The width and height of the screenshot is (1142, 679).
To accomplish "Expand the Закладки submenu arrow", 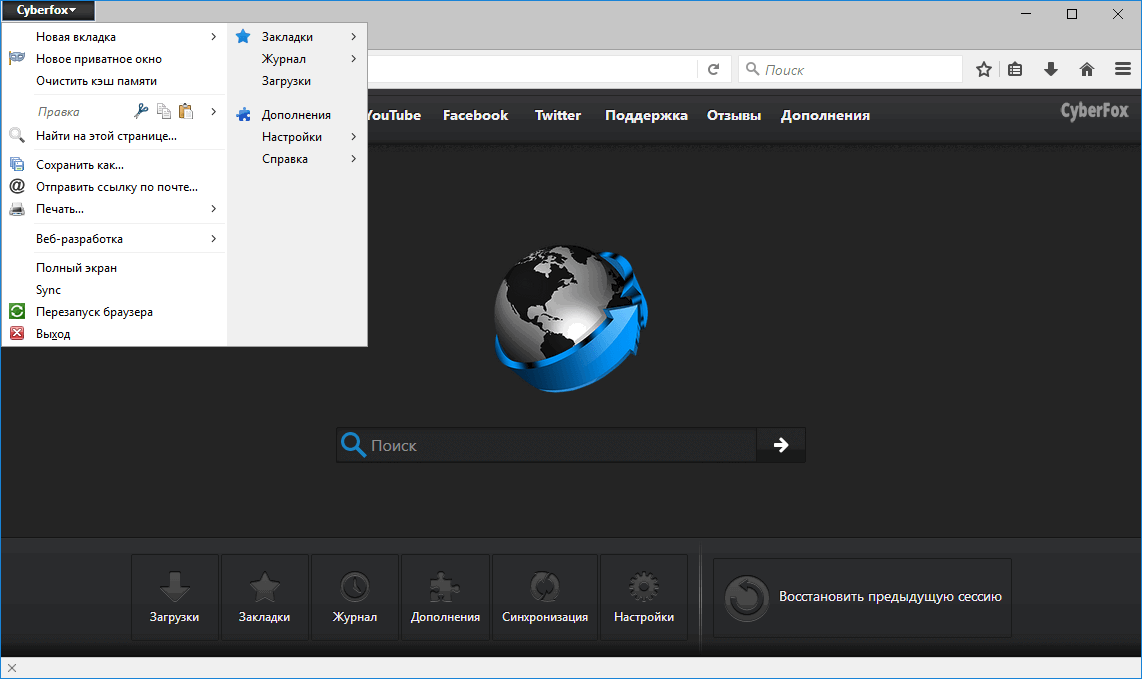I will tap(353, 36).
